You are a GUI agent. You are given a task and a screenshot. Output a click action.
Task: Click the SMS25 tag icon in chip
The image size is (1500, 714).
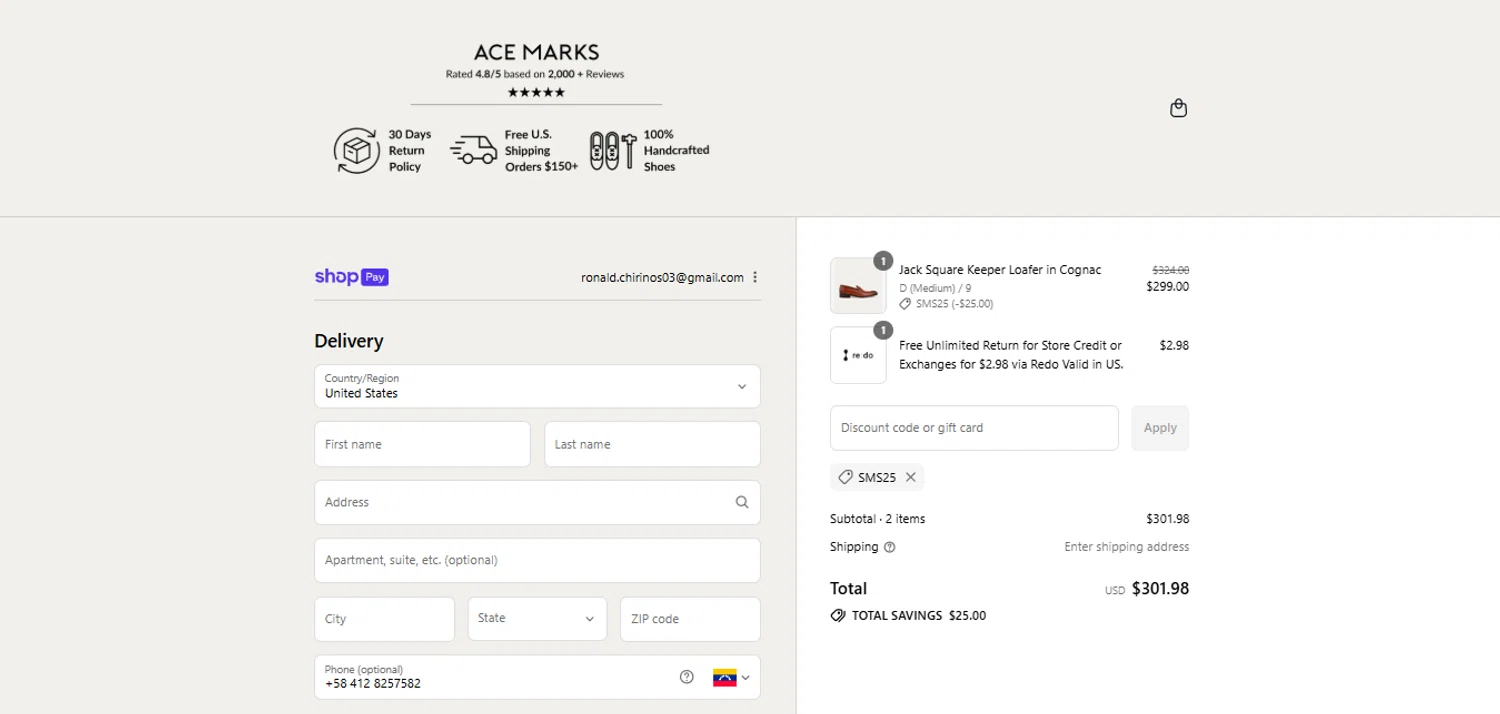click(845, 477)
